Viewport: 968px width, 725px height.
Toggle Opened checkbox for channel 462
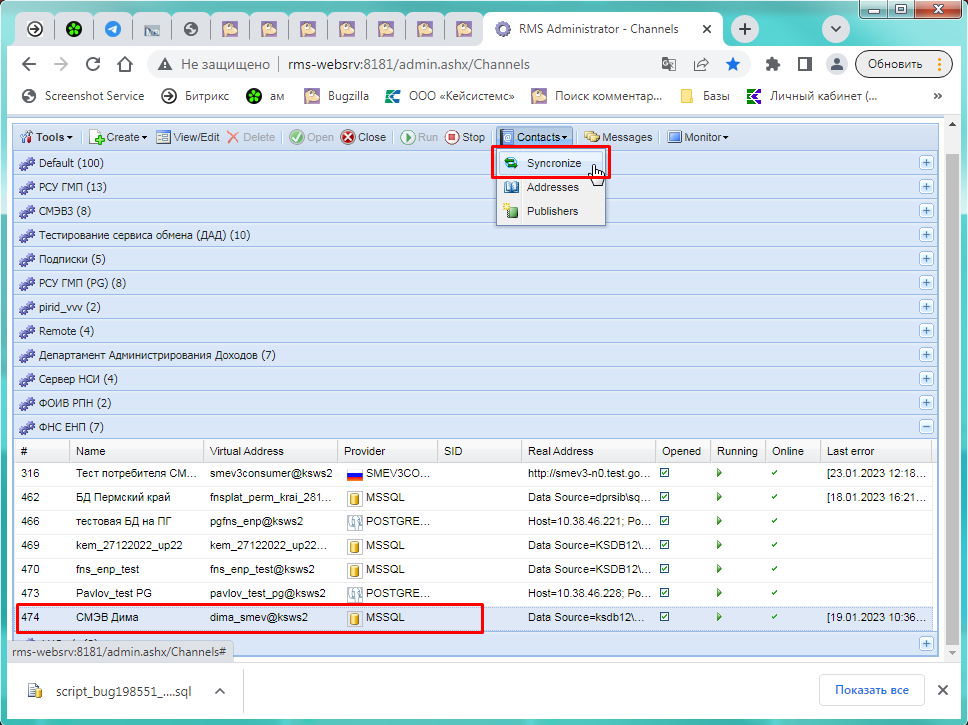(665, 497)
